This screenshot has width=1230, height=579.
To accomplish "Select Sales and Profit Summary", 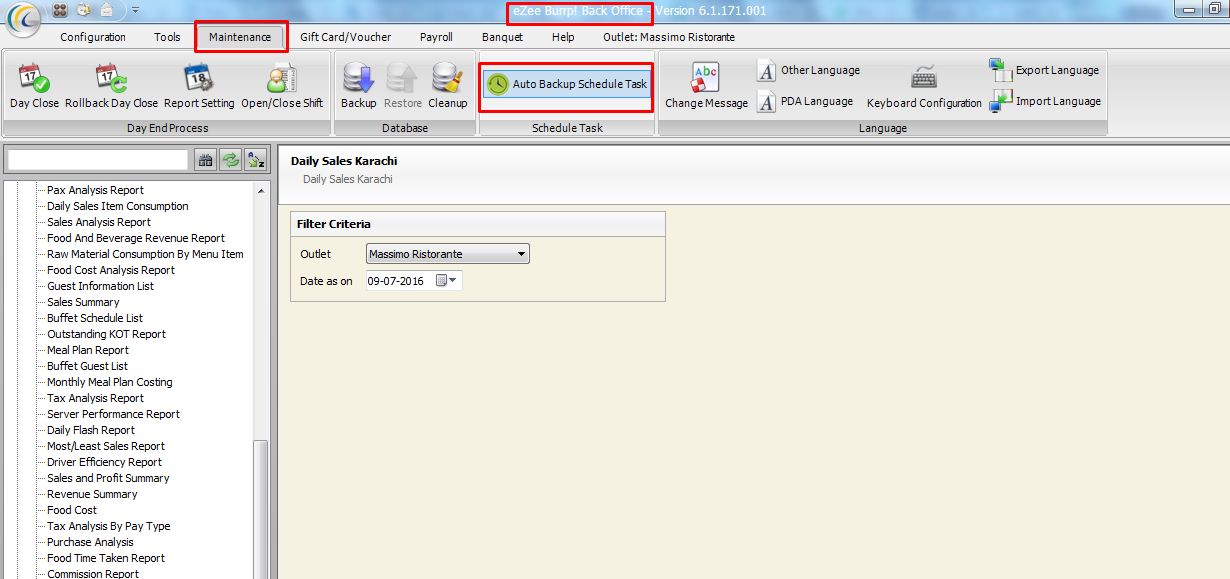I will coord(108,478).
